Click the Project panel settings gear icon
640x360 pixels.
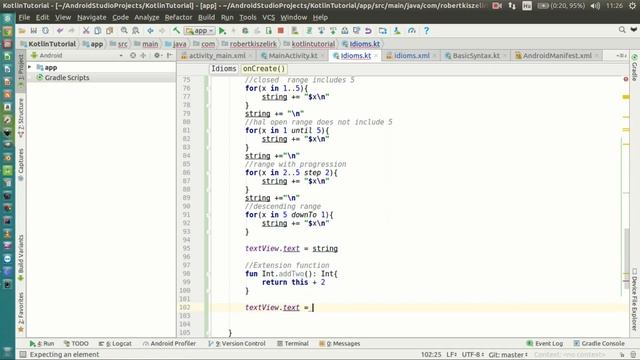(157, 56)
